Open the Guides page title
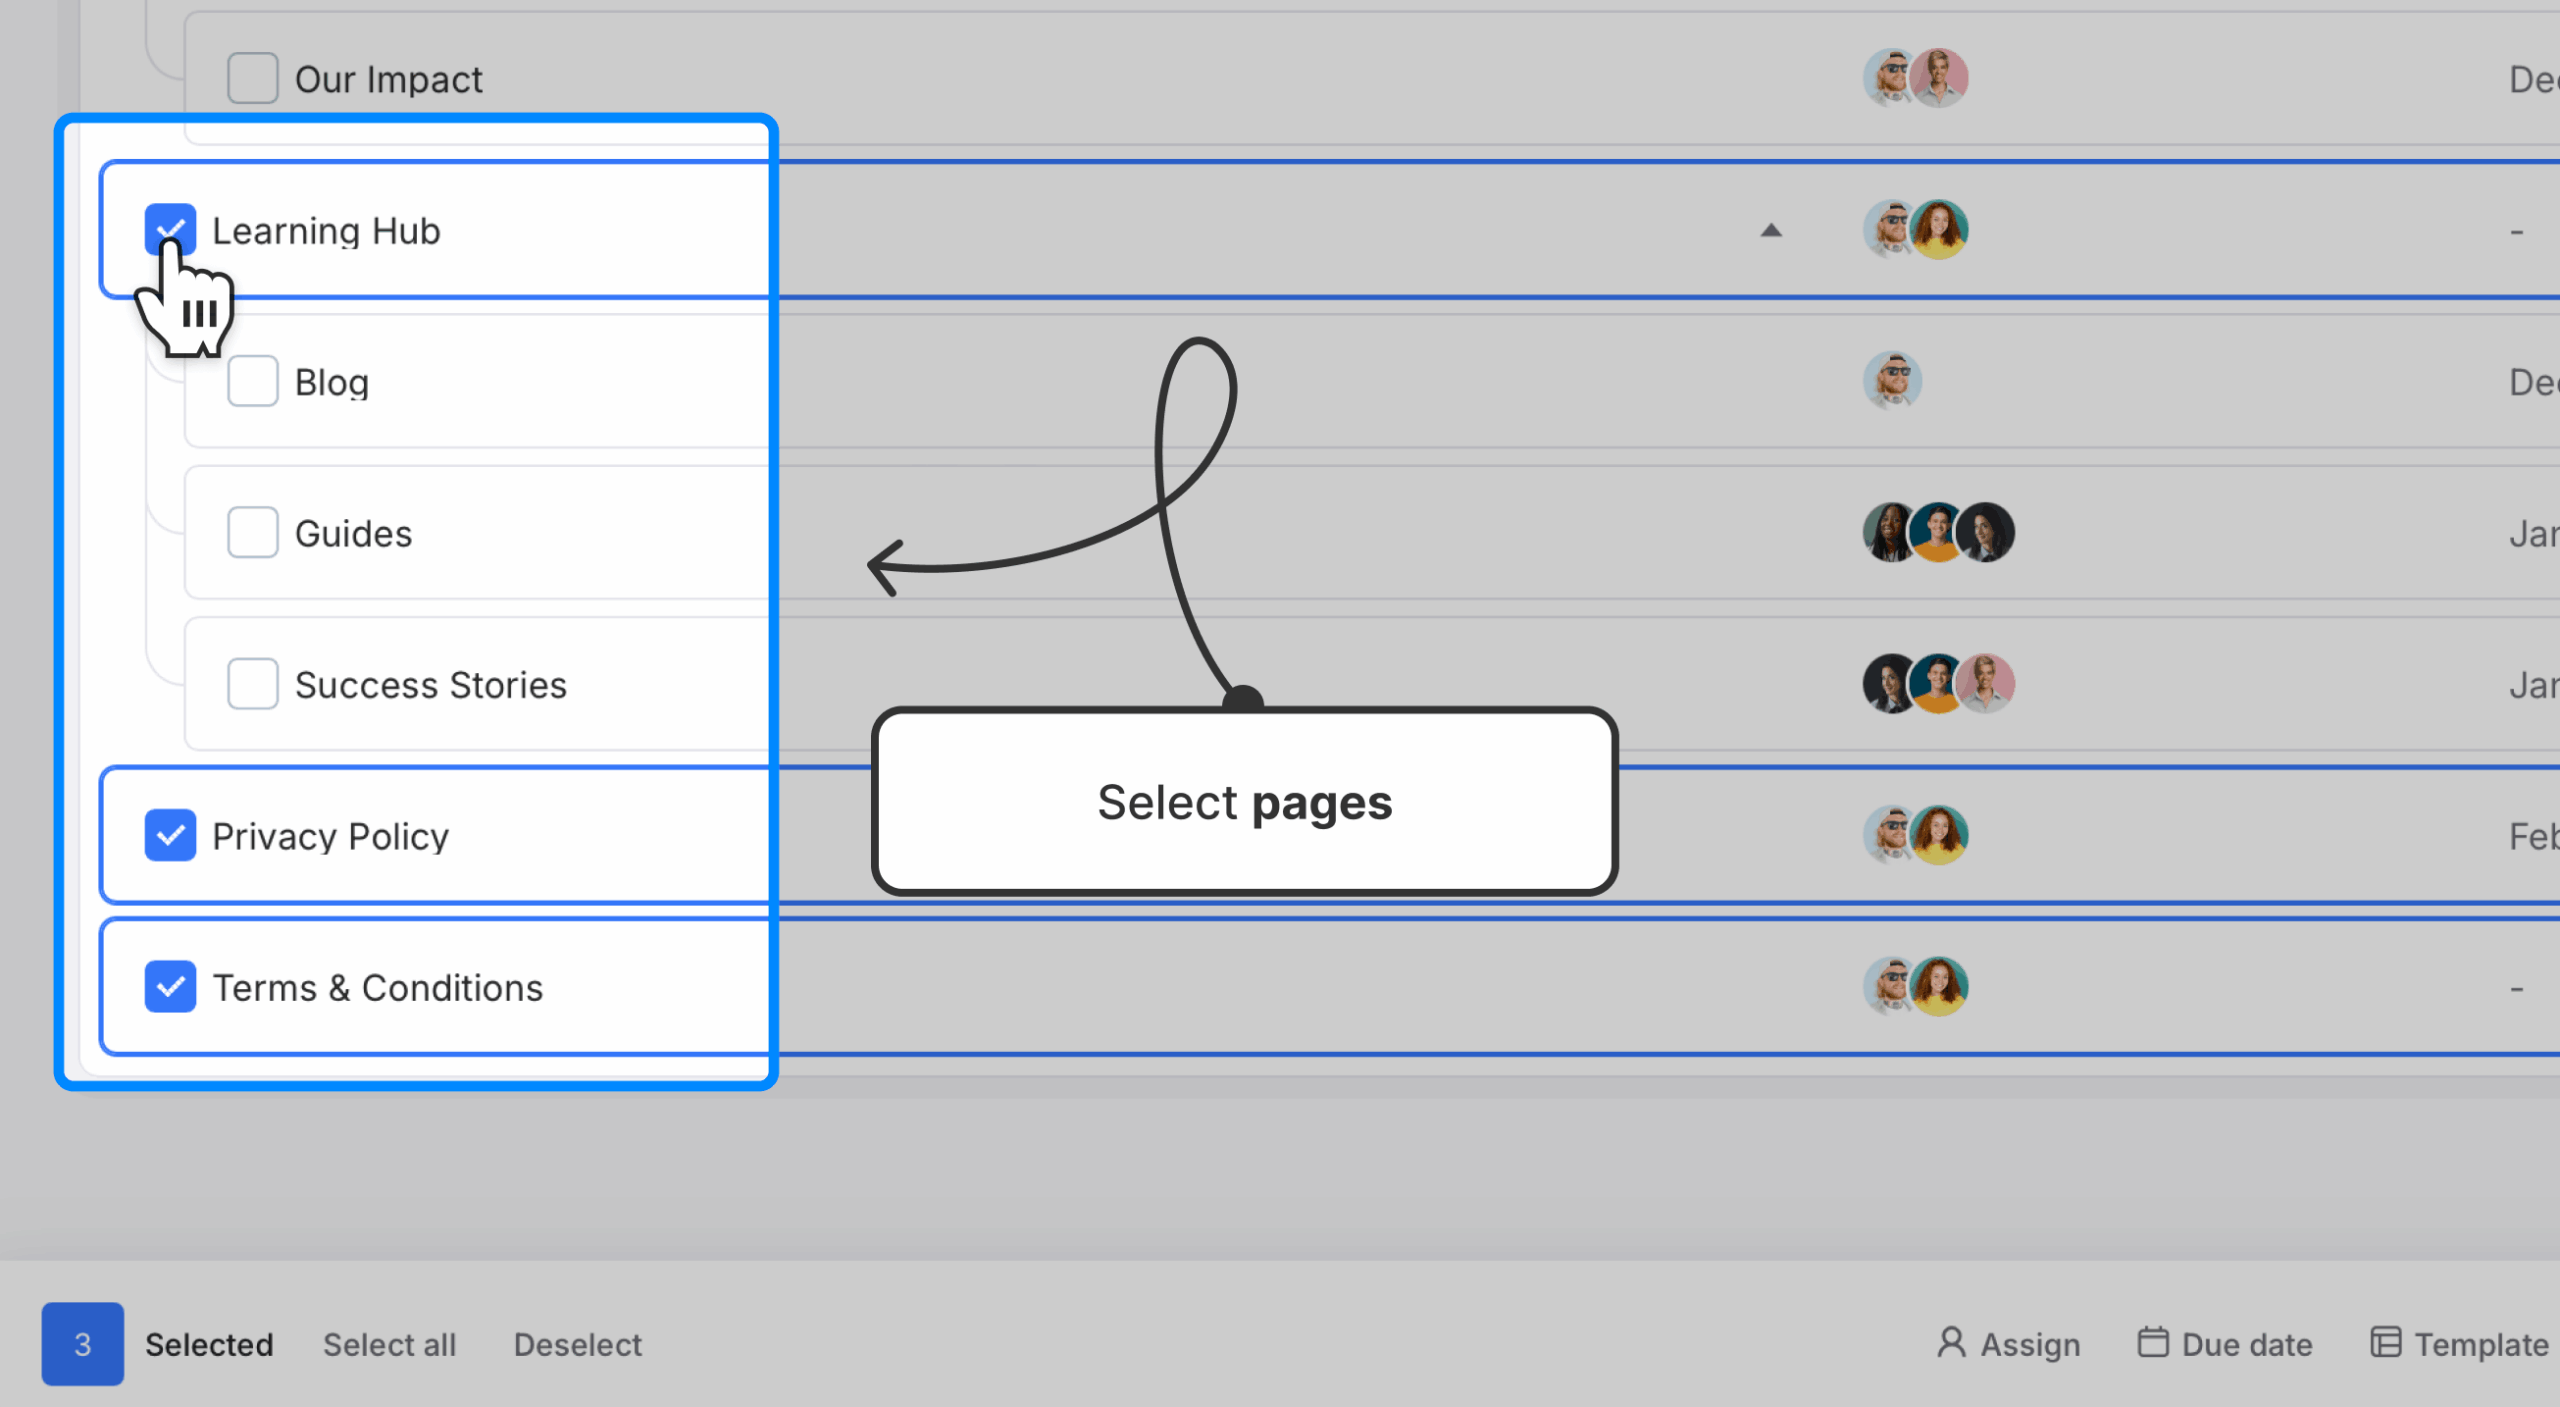Viewport: 2560px width, 1407px height. click(x=353, y=534)
